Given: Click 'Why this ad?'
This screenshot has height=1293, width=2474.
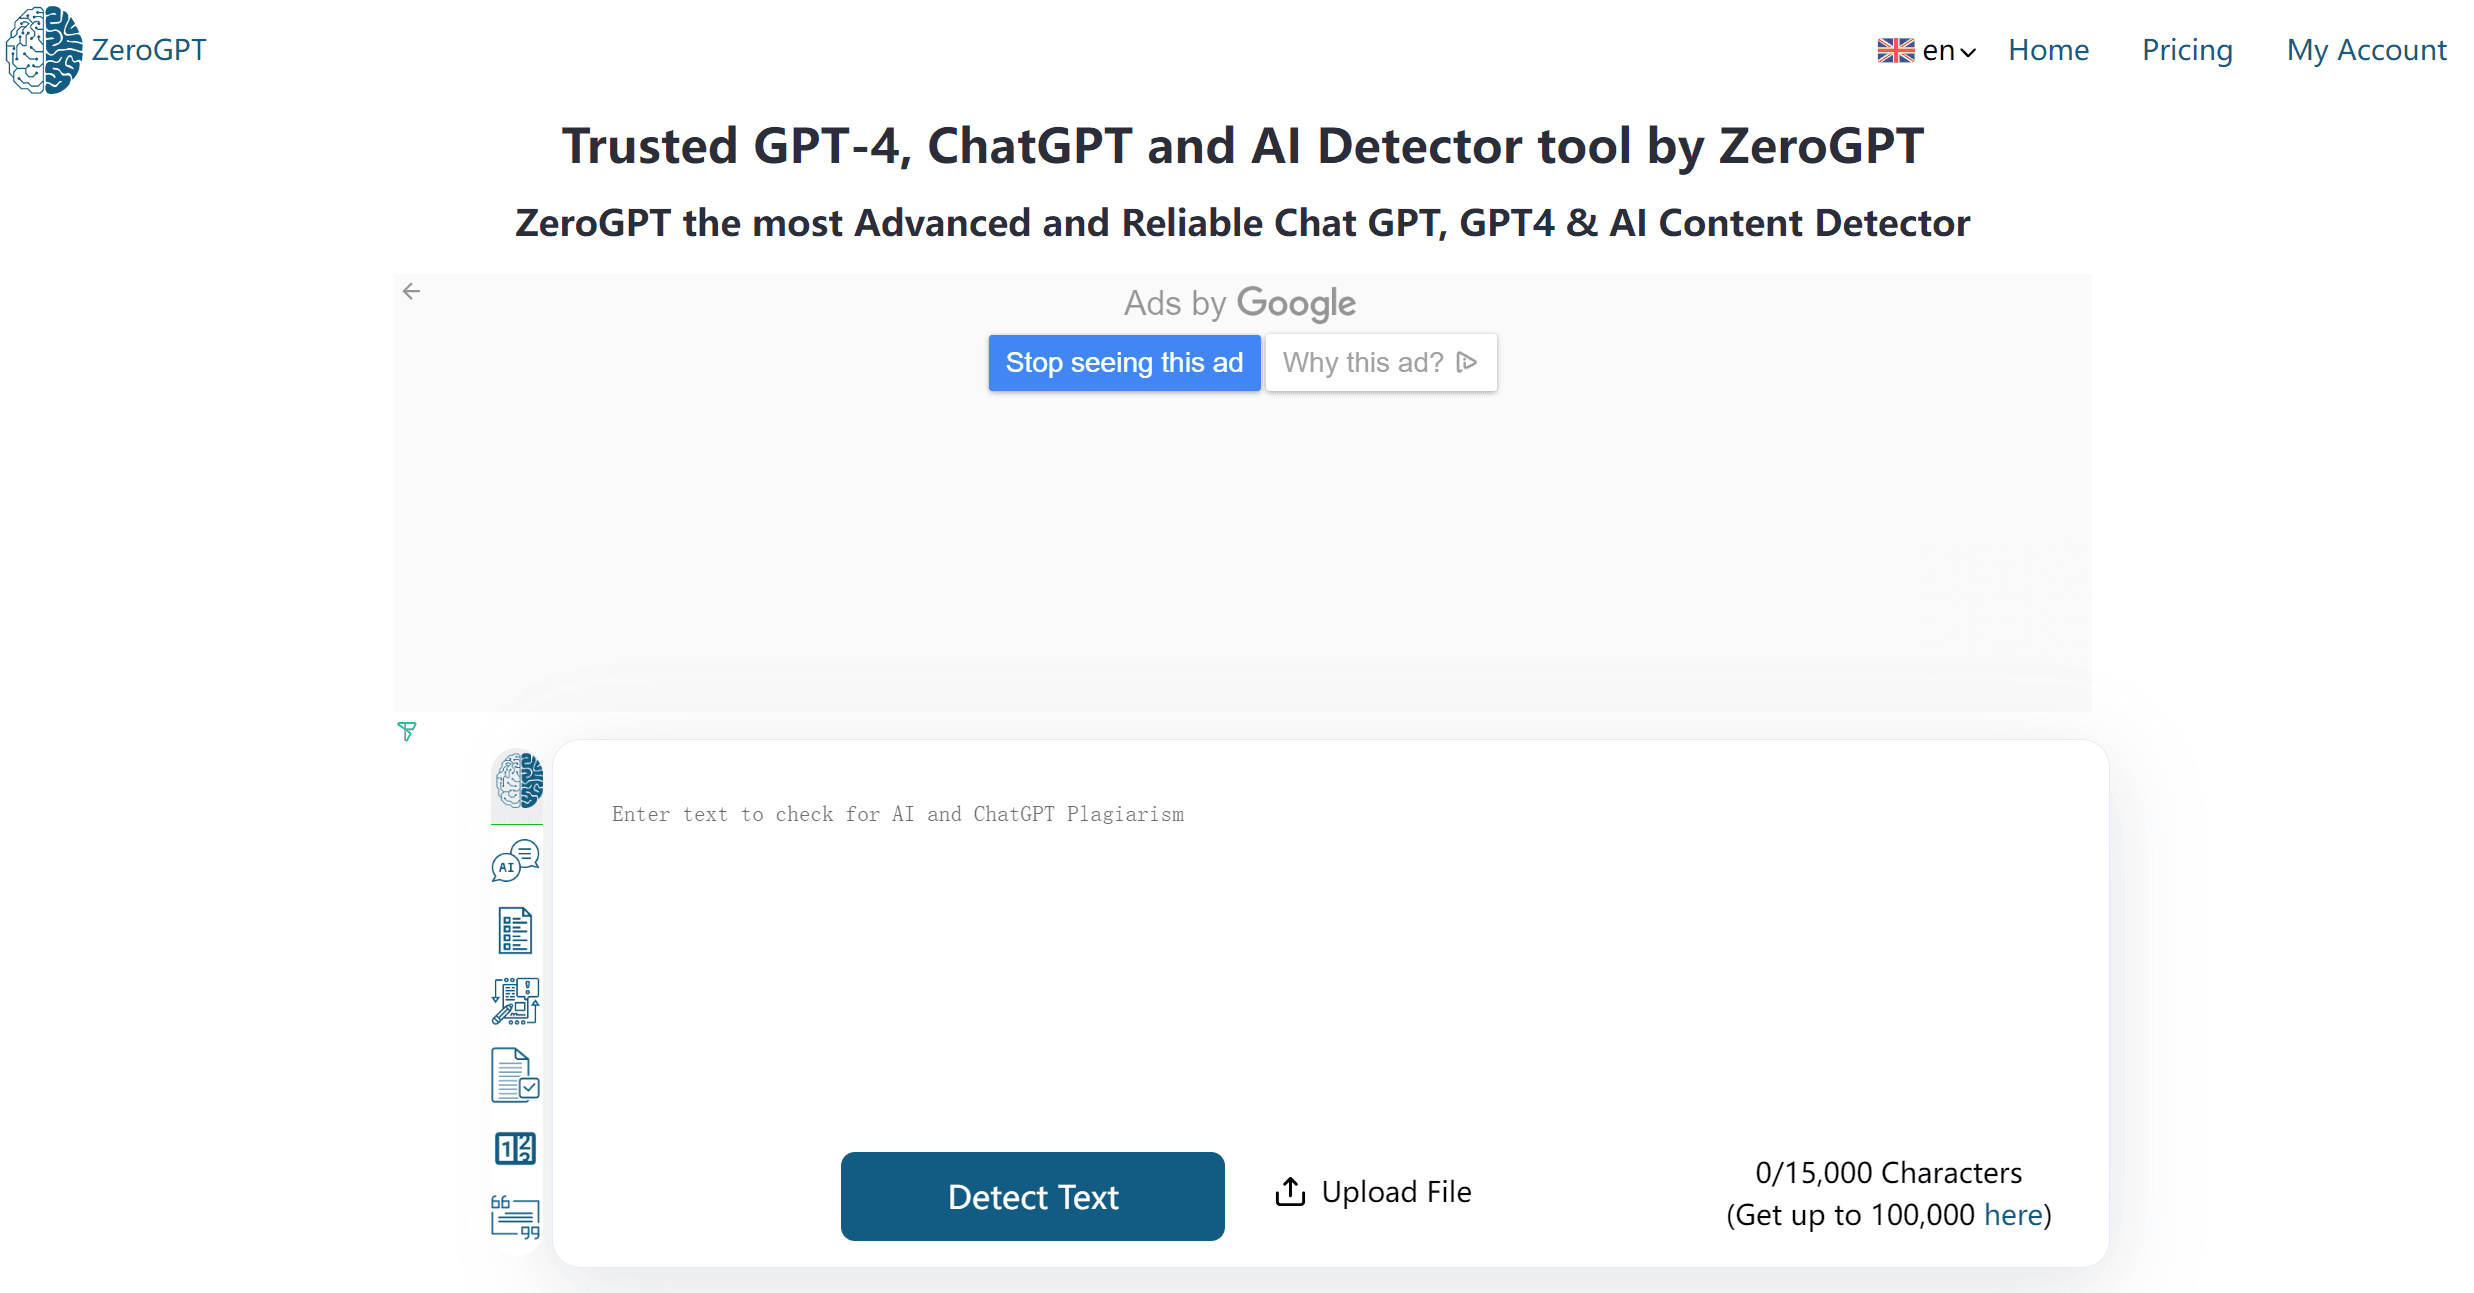Looking at the screenshot, I should [x=1380, y=362].
